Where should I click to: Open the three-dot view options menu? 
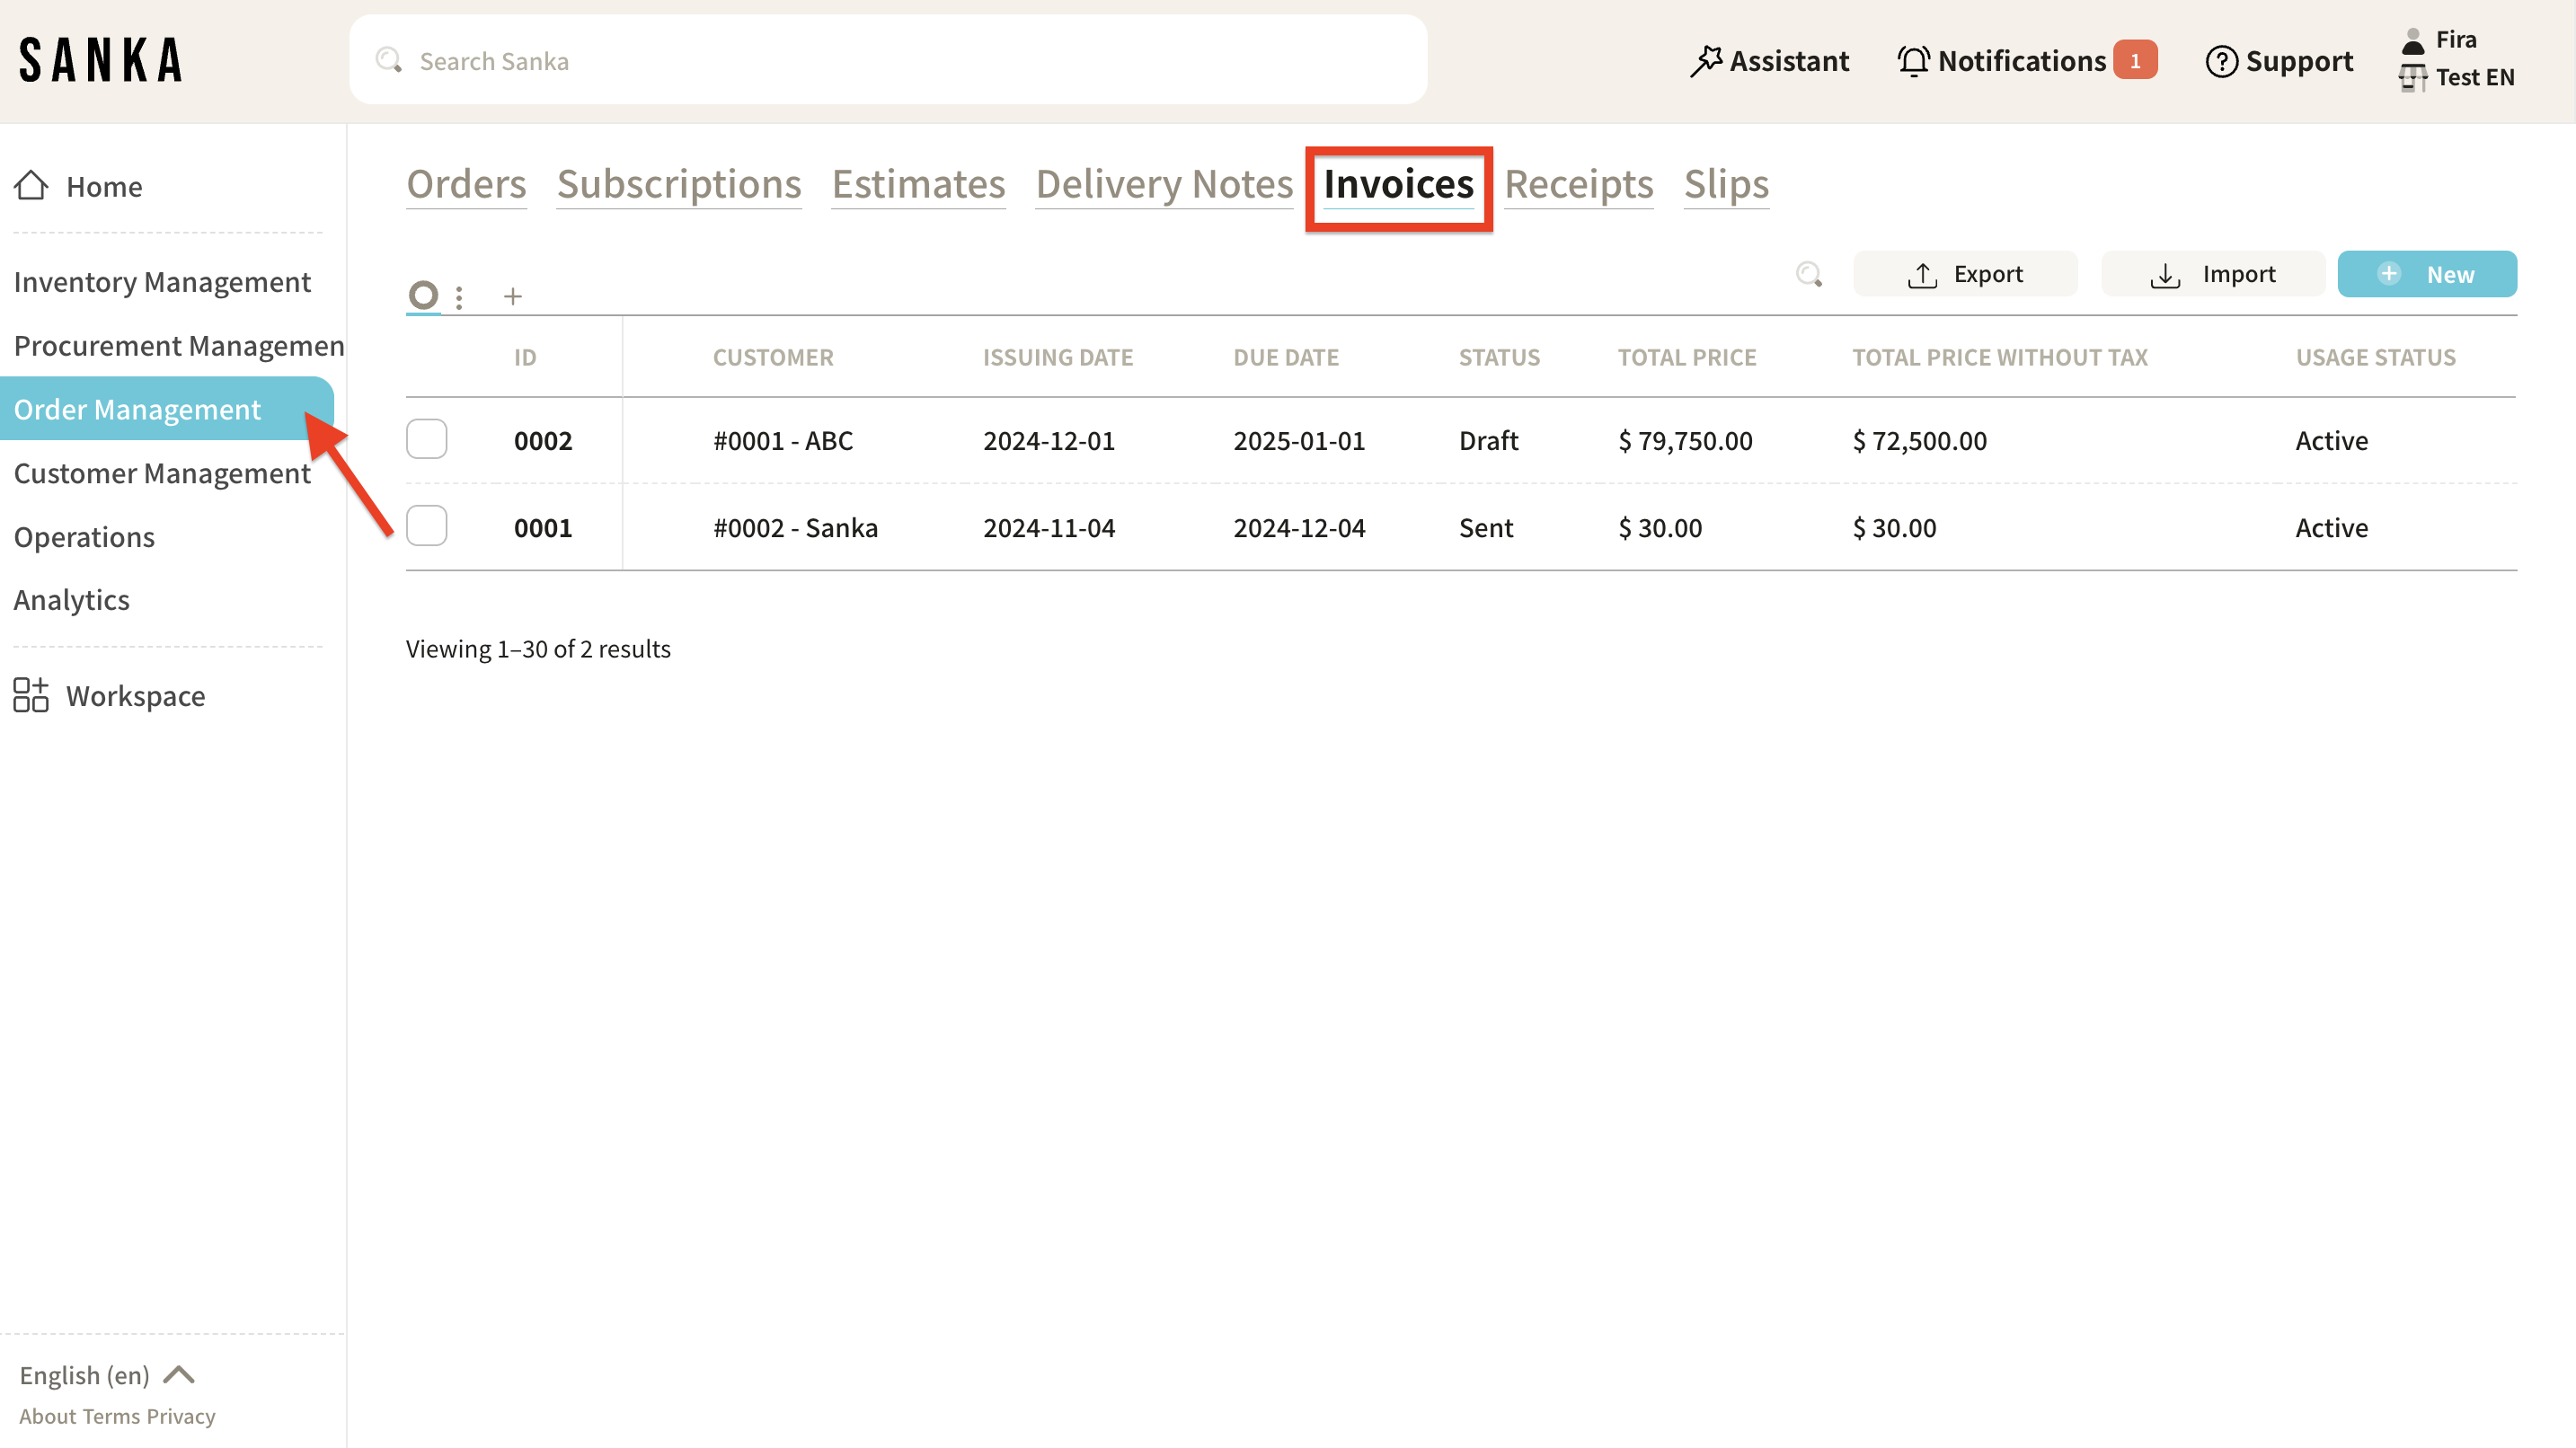(459, 297)
